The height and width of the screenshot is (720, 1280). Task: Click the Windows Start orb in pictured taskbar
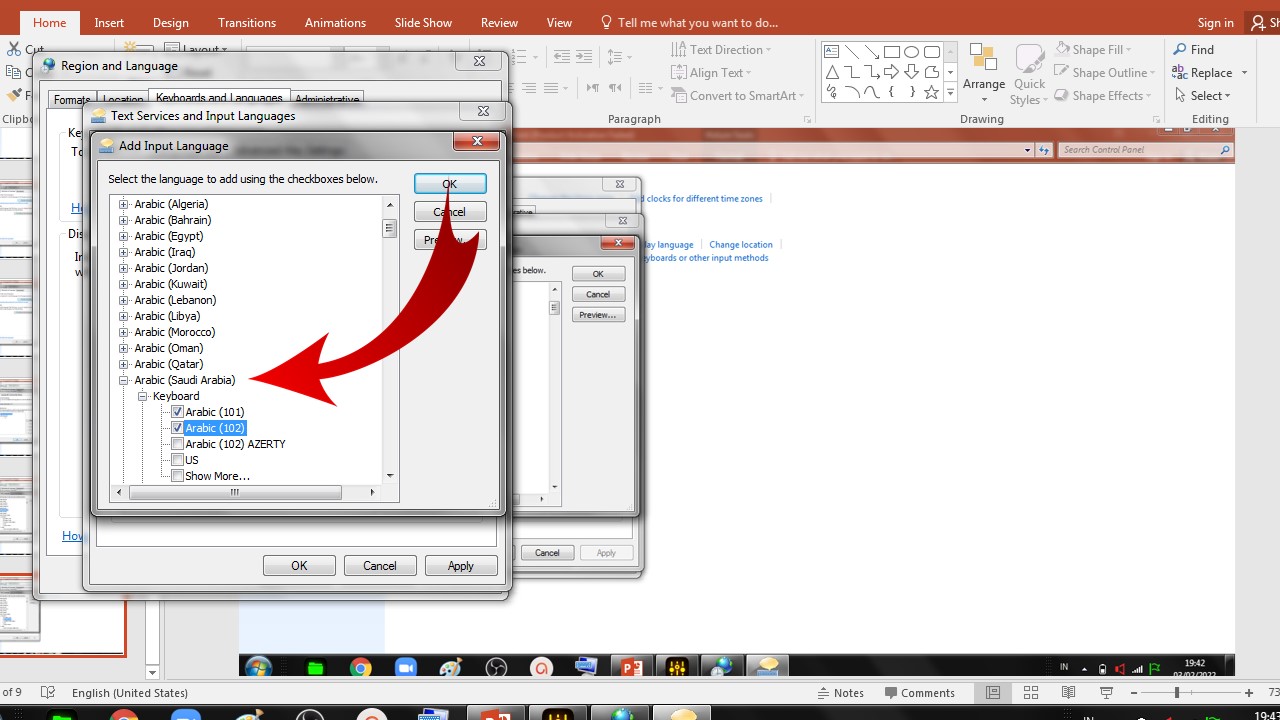258,668
